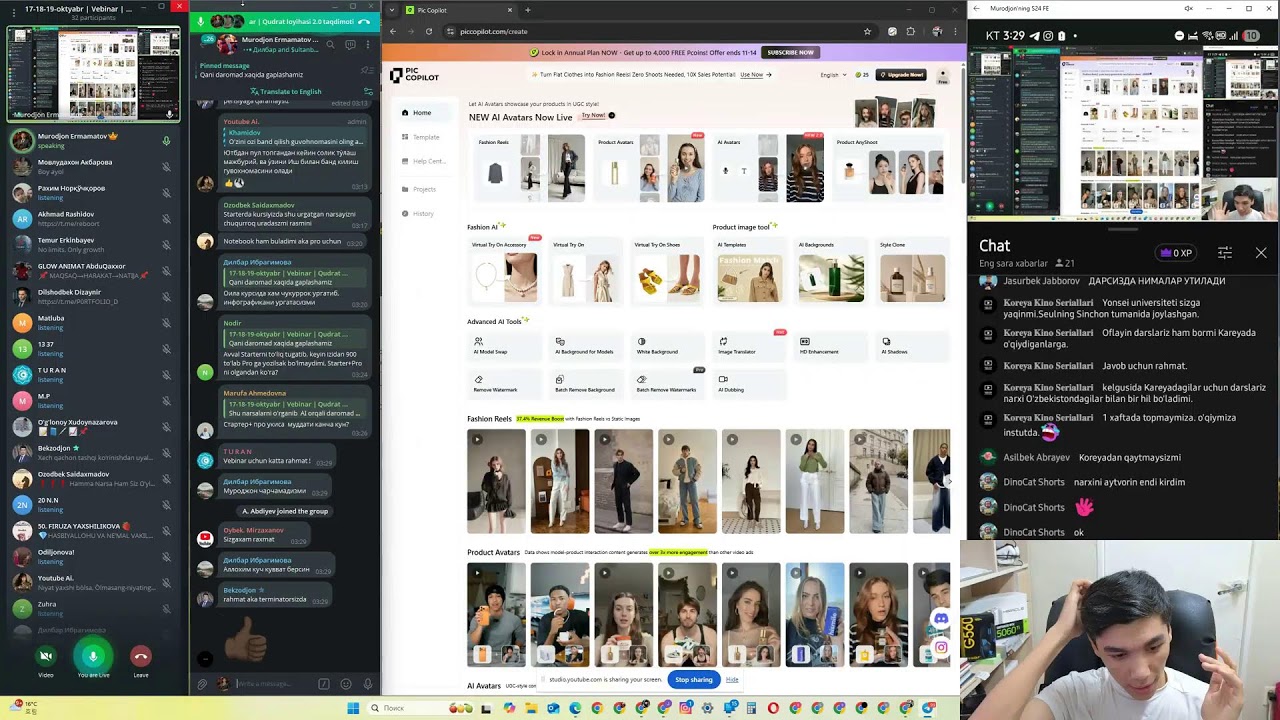Open the AI Templates tool

tap(750, 272)
